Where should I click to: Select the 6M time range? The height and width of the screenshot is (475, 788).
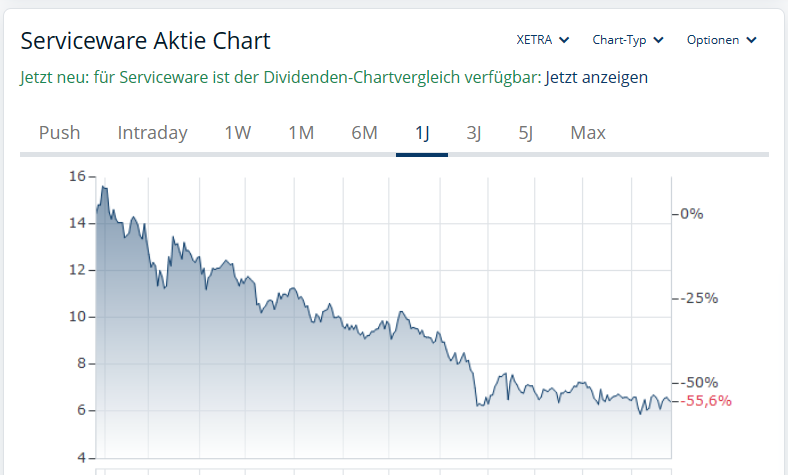click(x=364, y=133)
